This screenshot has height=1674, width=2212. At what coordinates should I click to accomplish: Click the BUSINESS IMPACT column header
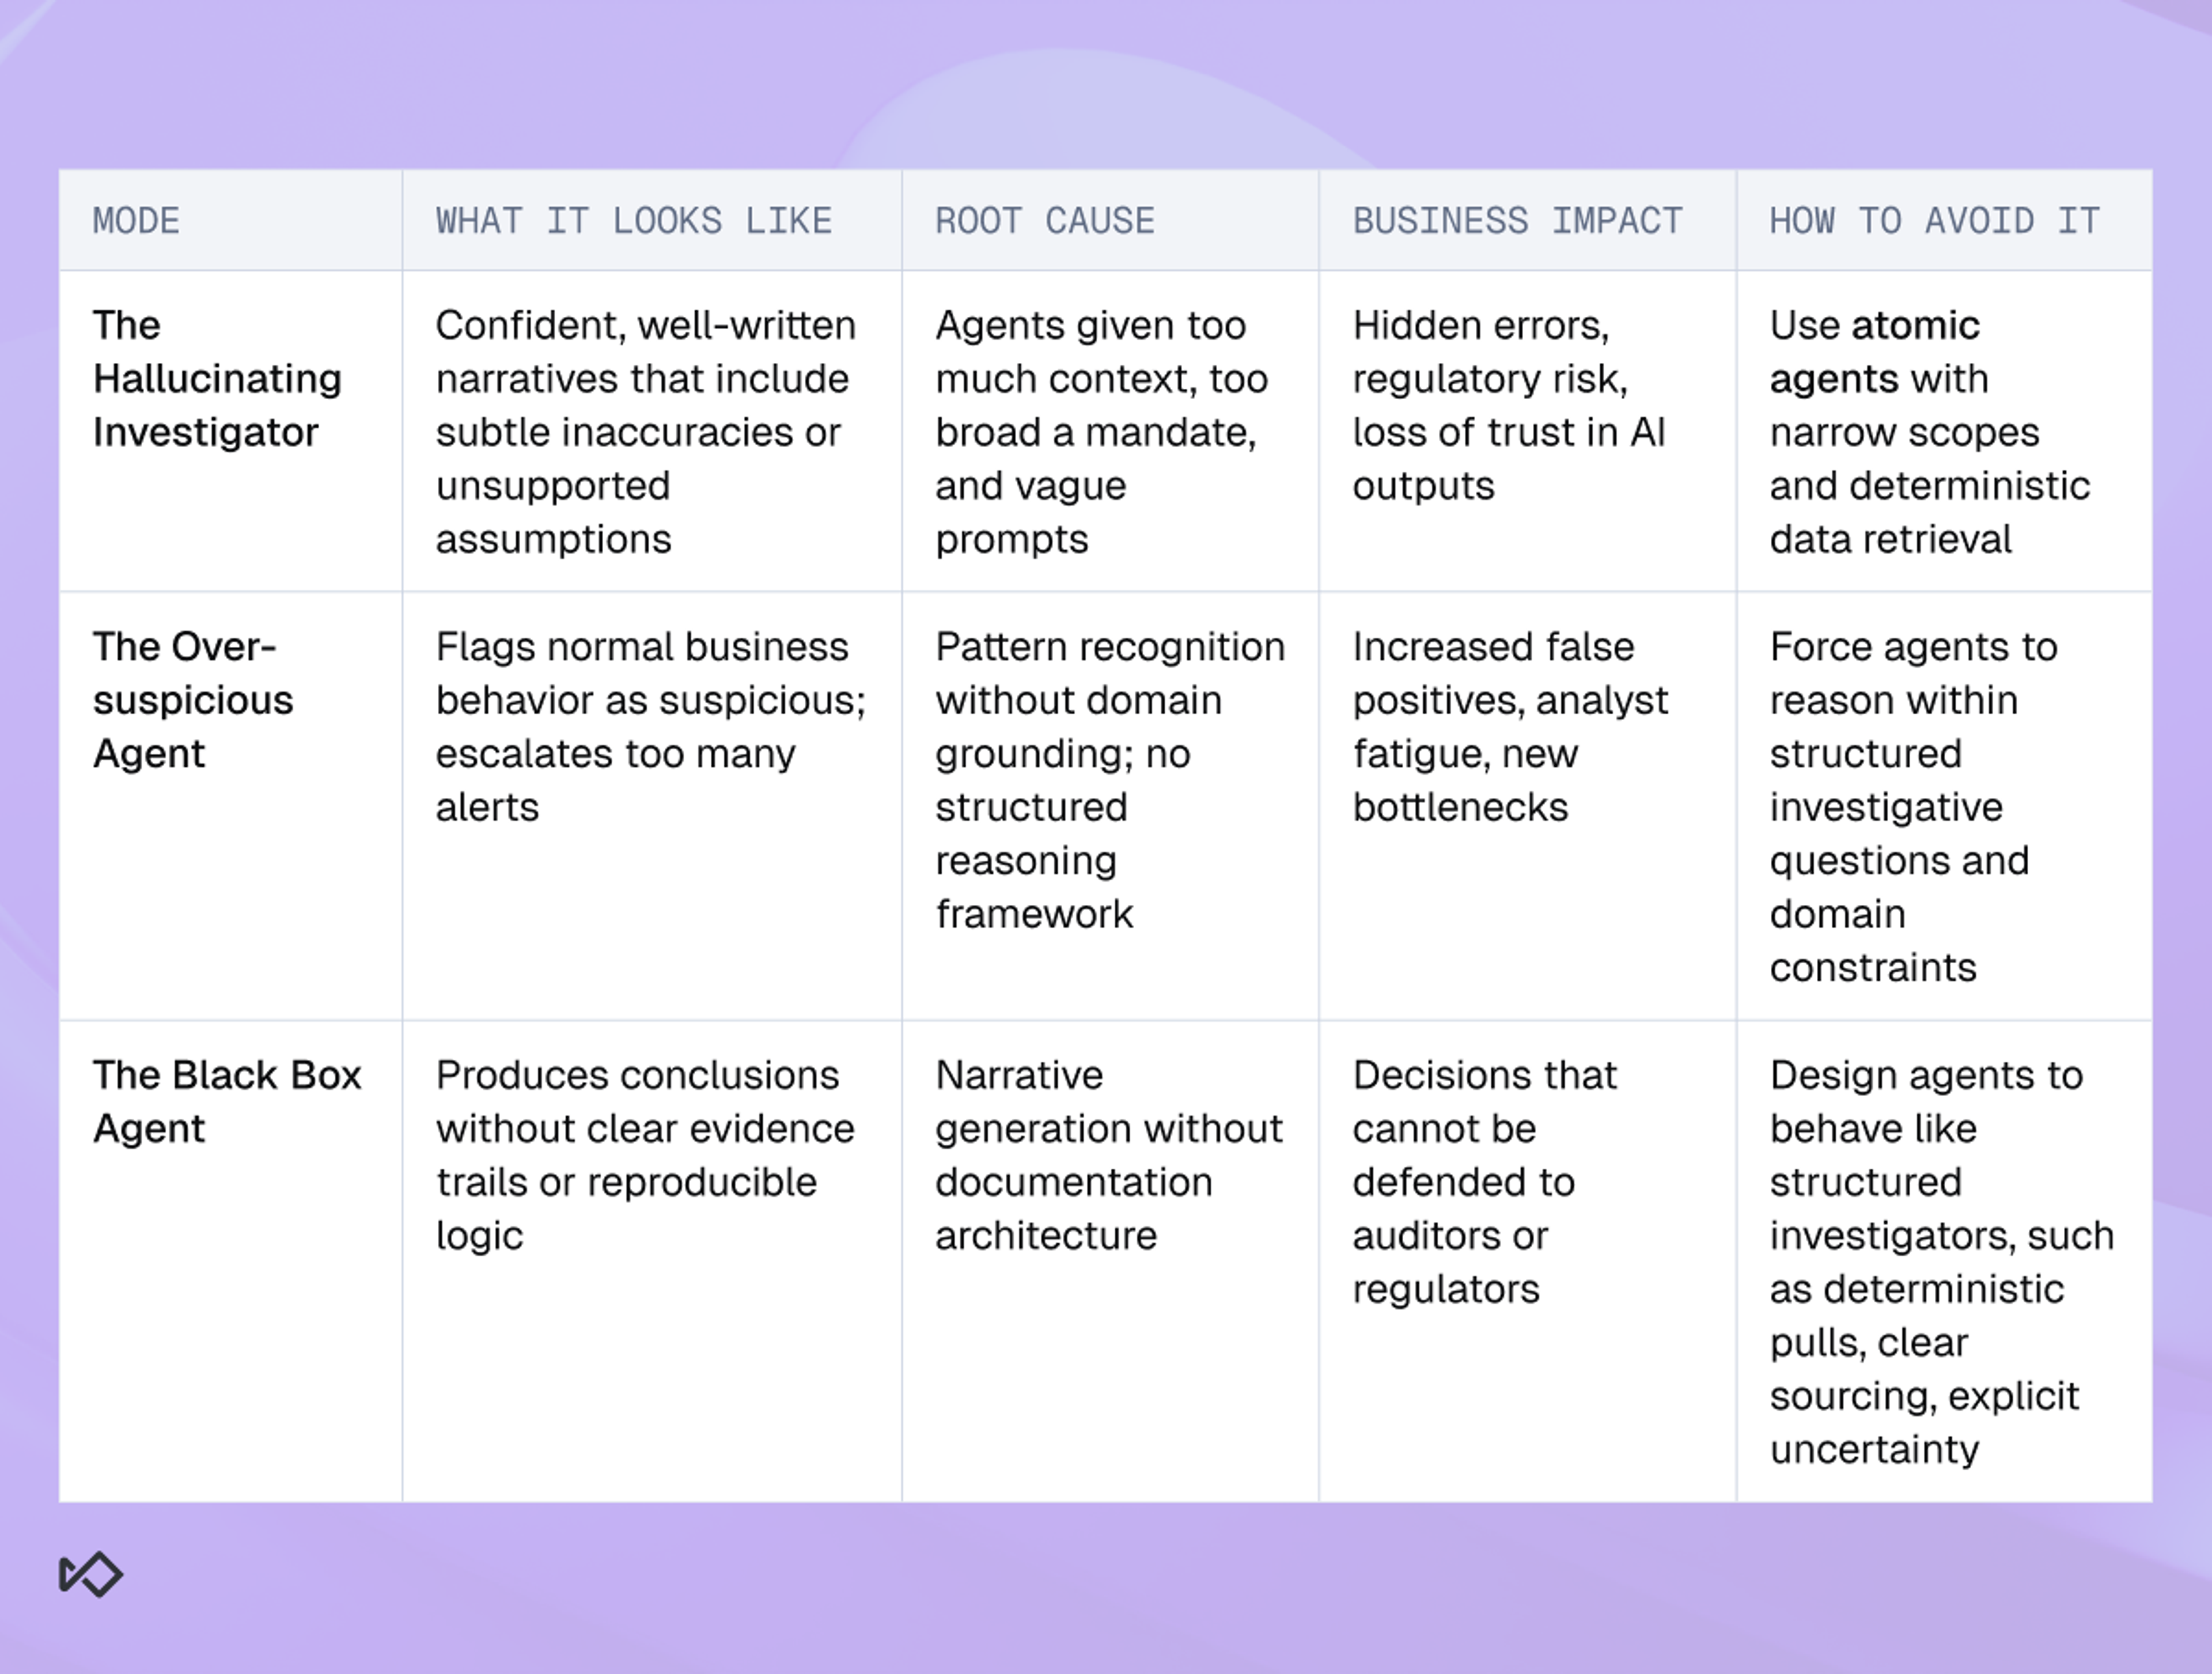click(1518, 221)
